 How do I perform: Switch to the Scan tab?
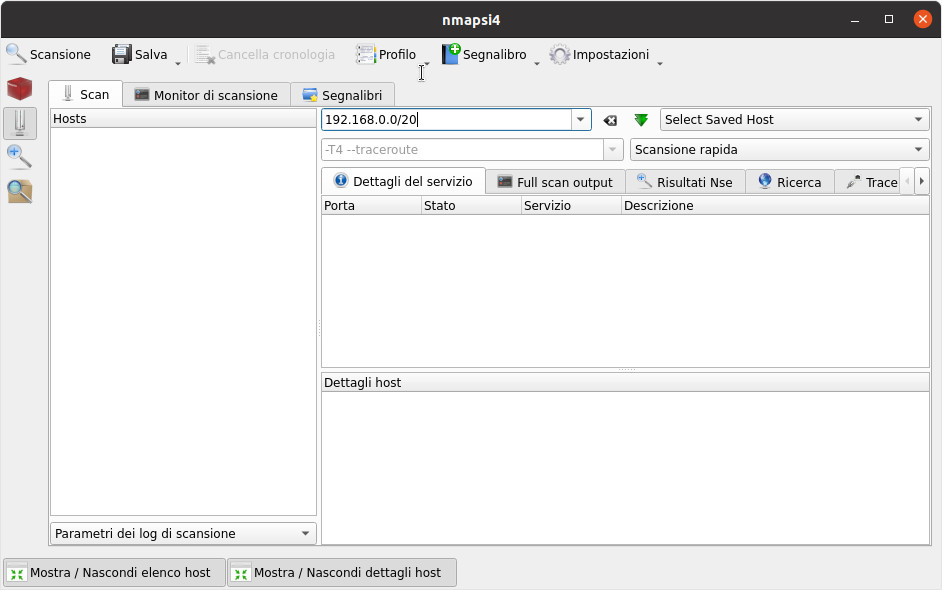[86, 95]
